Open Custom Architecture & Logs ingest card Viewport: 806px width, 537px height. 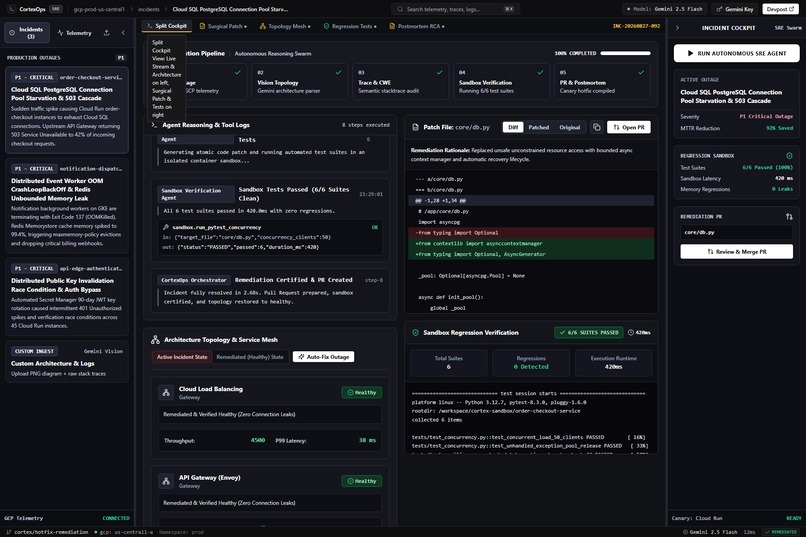point(67,362)
